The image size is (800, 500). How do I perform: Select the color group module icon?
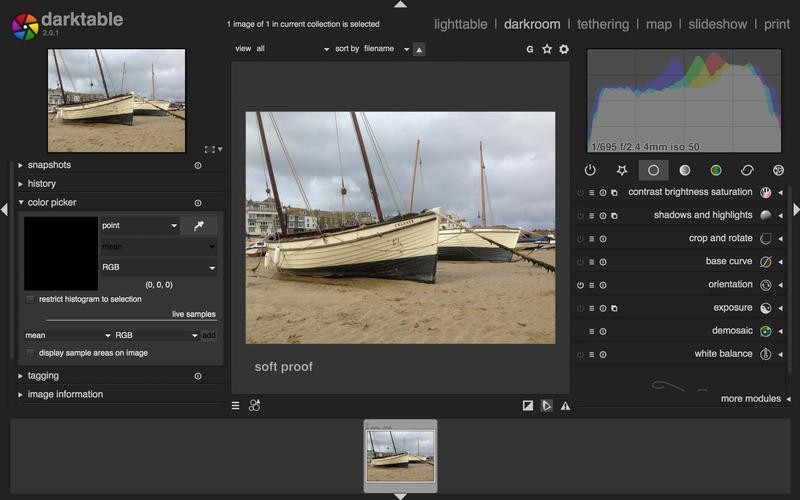pos(716,170)
